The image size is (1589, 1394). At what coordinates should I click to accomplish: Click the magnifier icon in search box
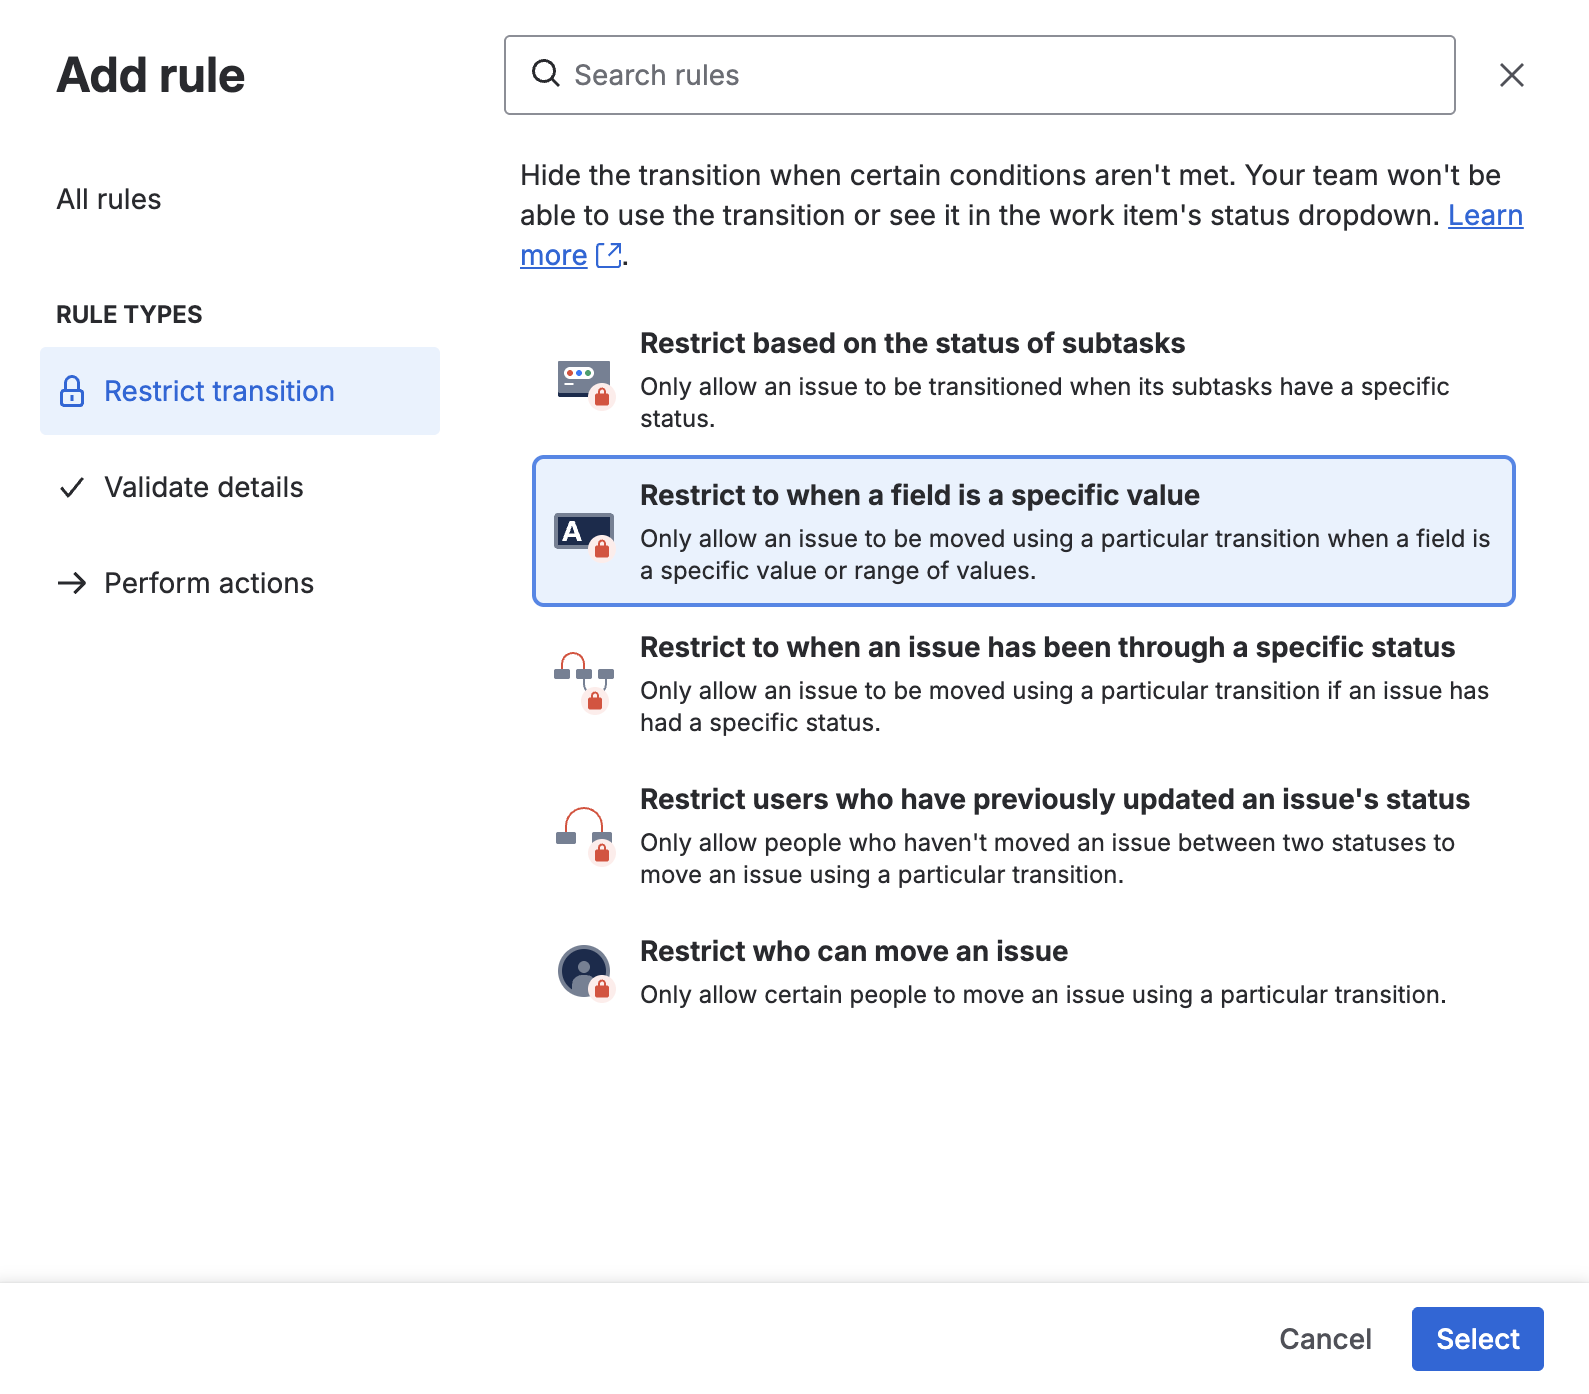545,74
